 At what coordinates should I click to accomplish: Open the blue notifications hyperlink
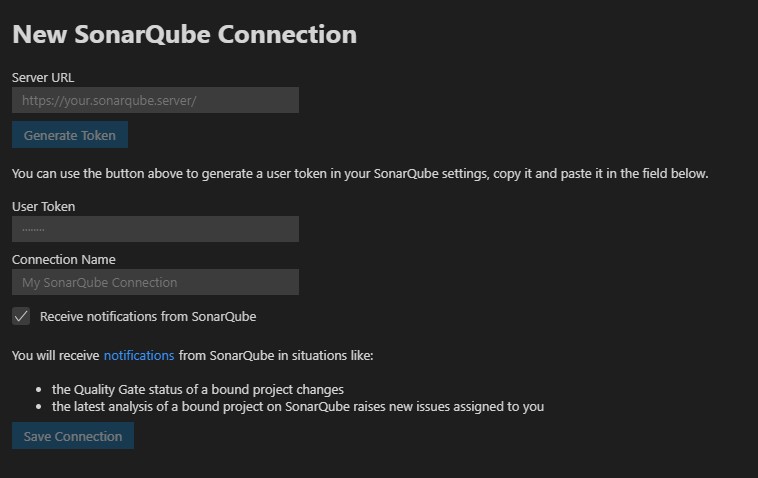139,355
